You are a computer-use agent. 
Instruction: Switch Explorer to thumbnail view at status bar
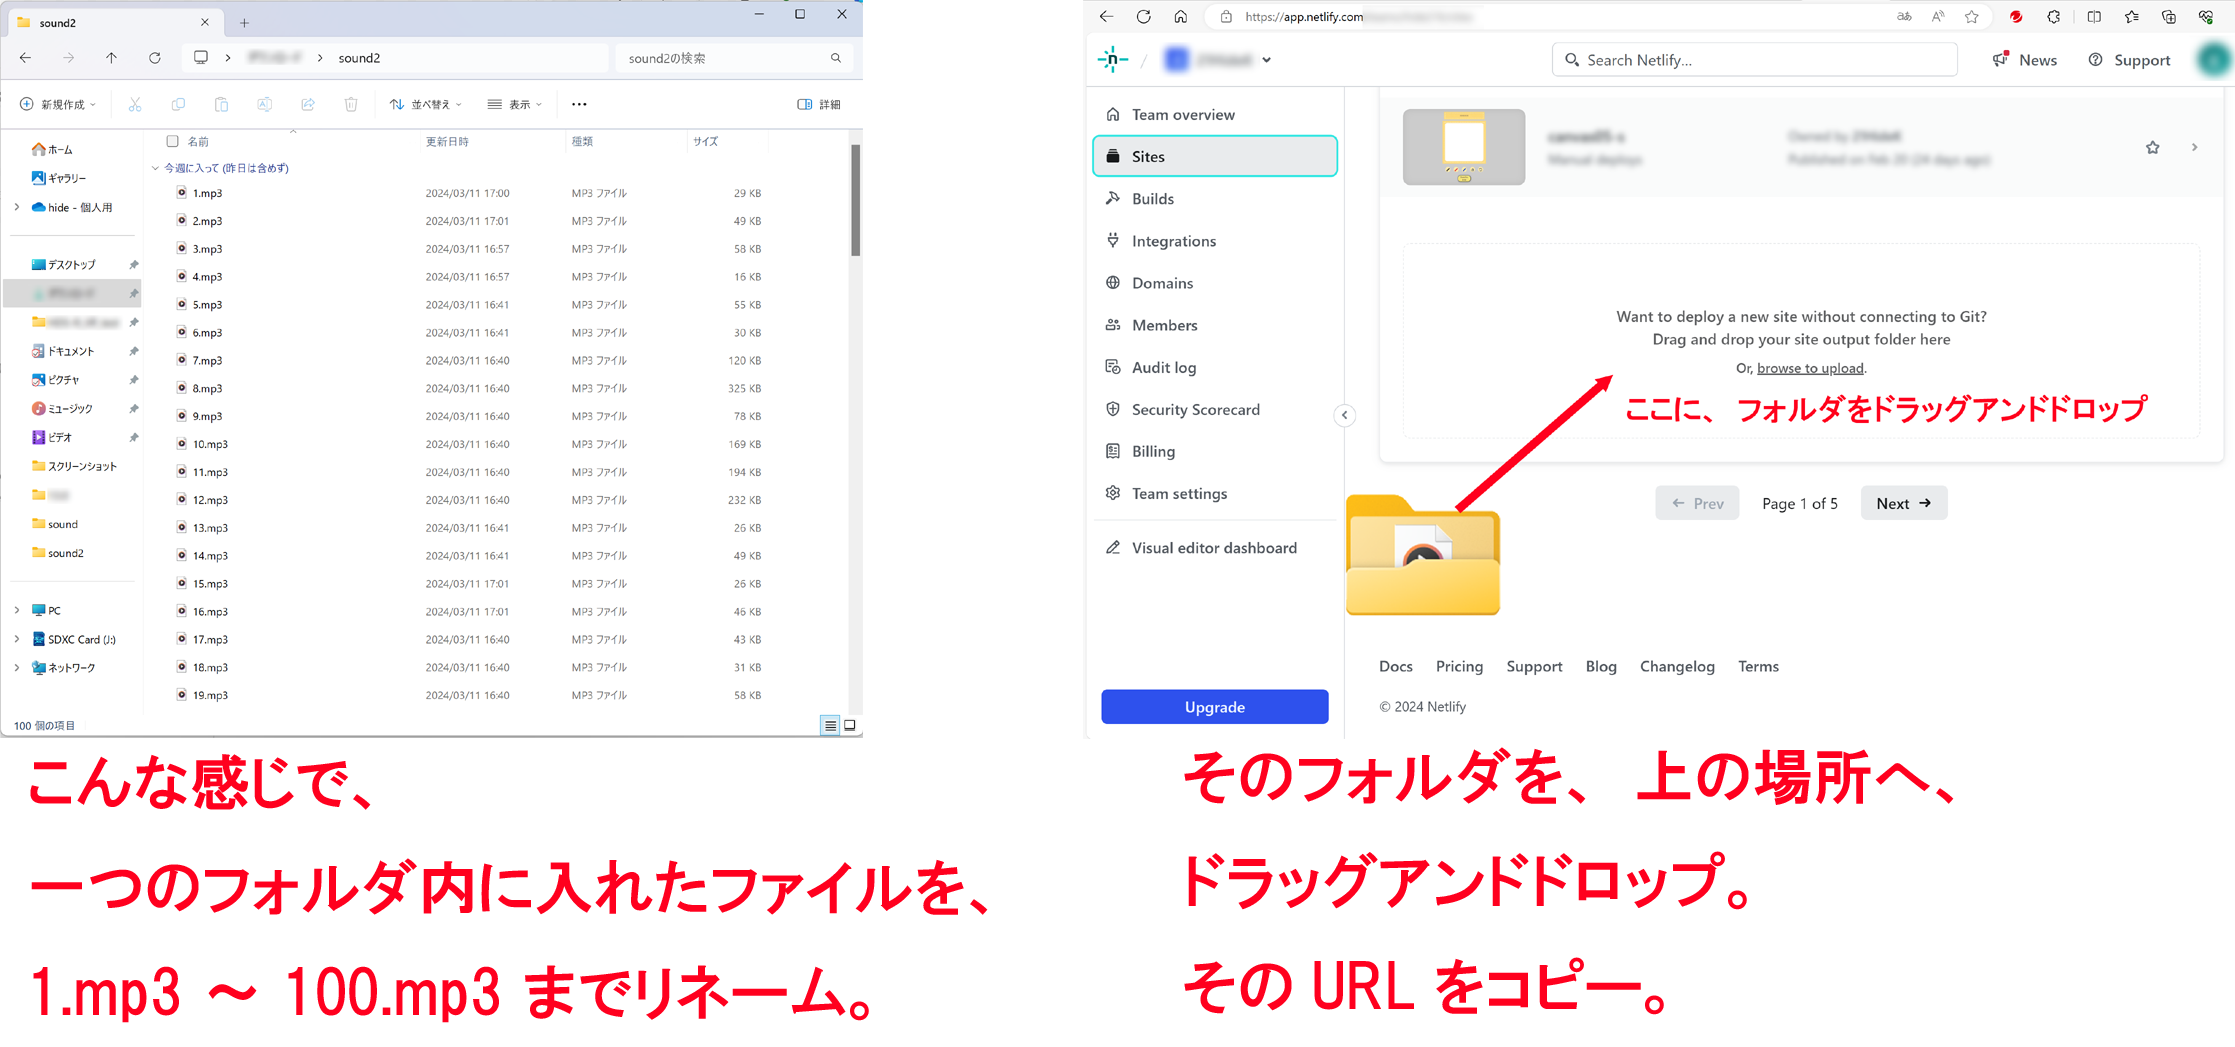point(849,726)
